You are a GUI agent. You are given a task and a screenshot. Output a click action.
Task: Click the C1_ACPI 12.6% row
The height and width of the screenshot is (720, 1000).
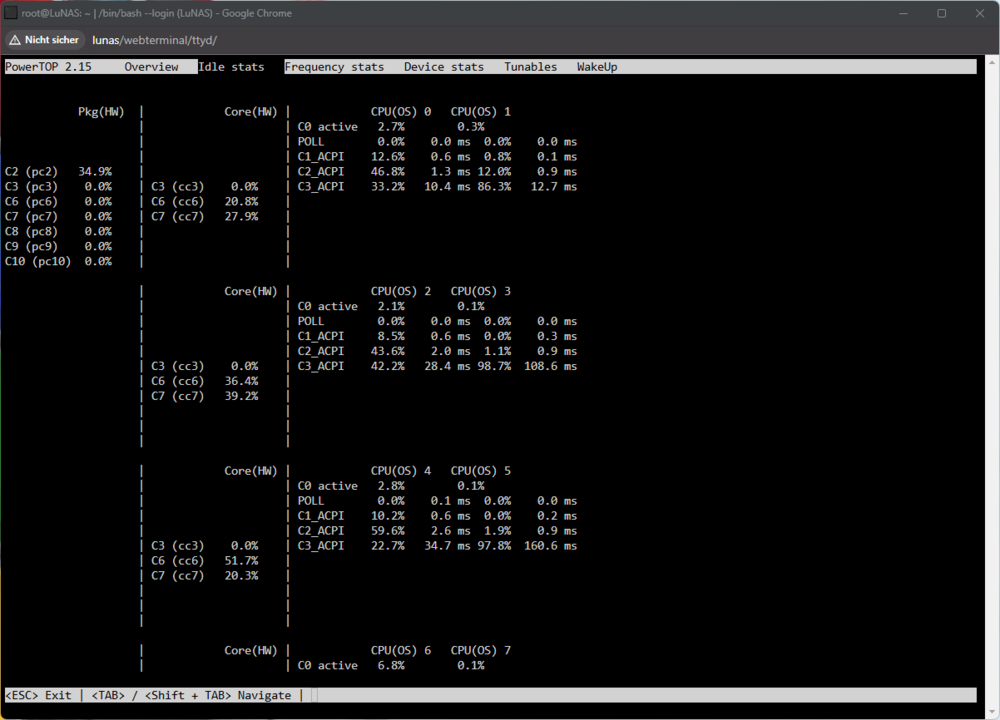(437, 157)
